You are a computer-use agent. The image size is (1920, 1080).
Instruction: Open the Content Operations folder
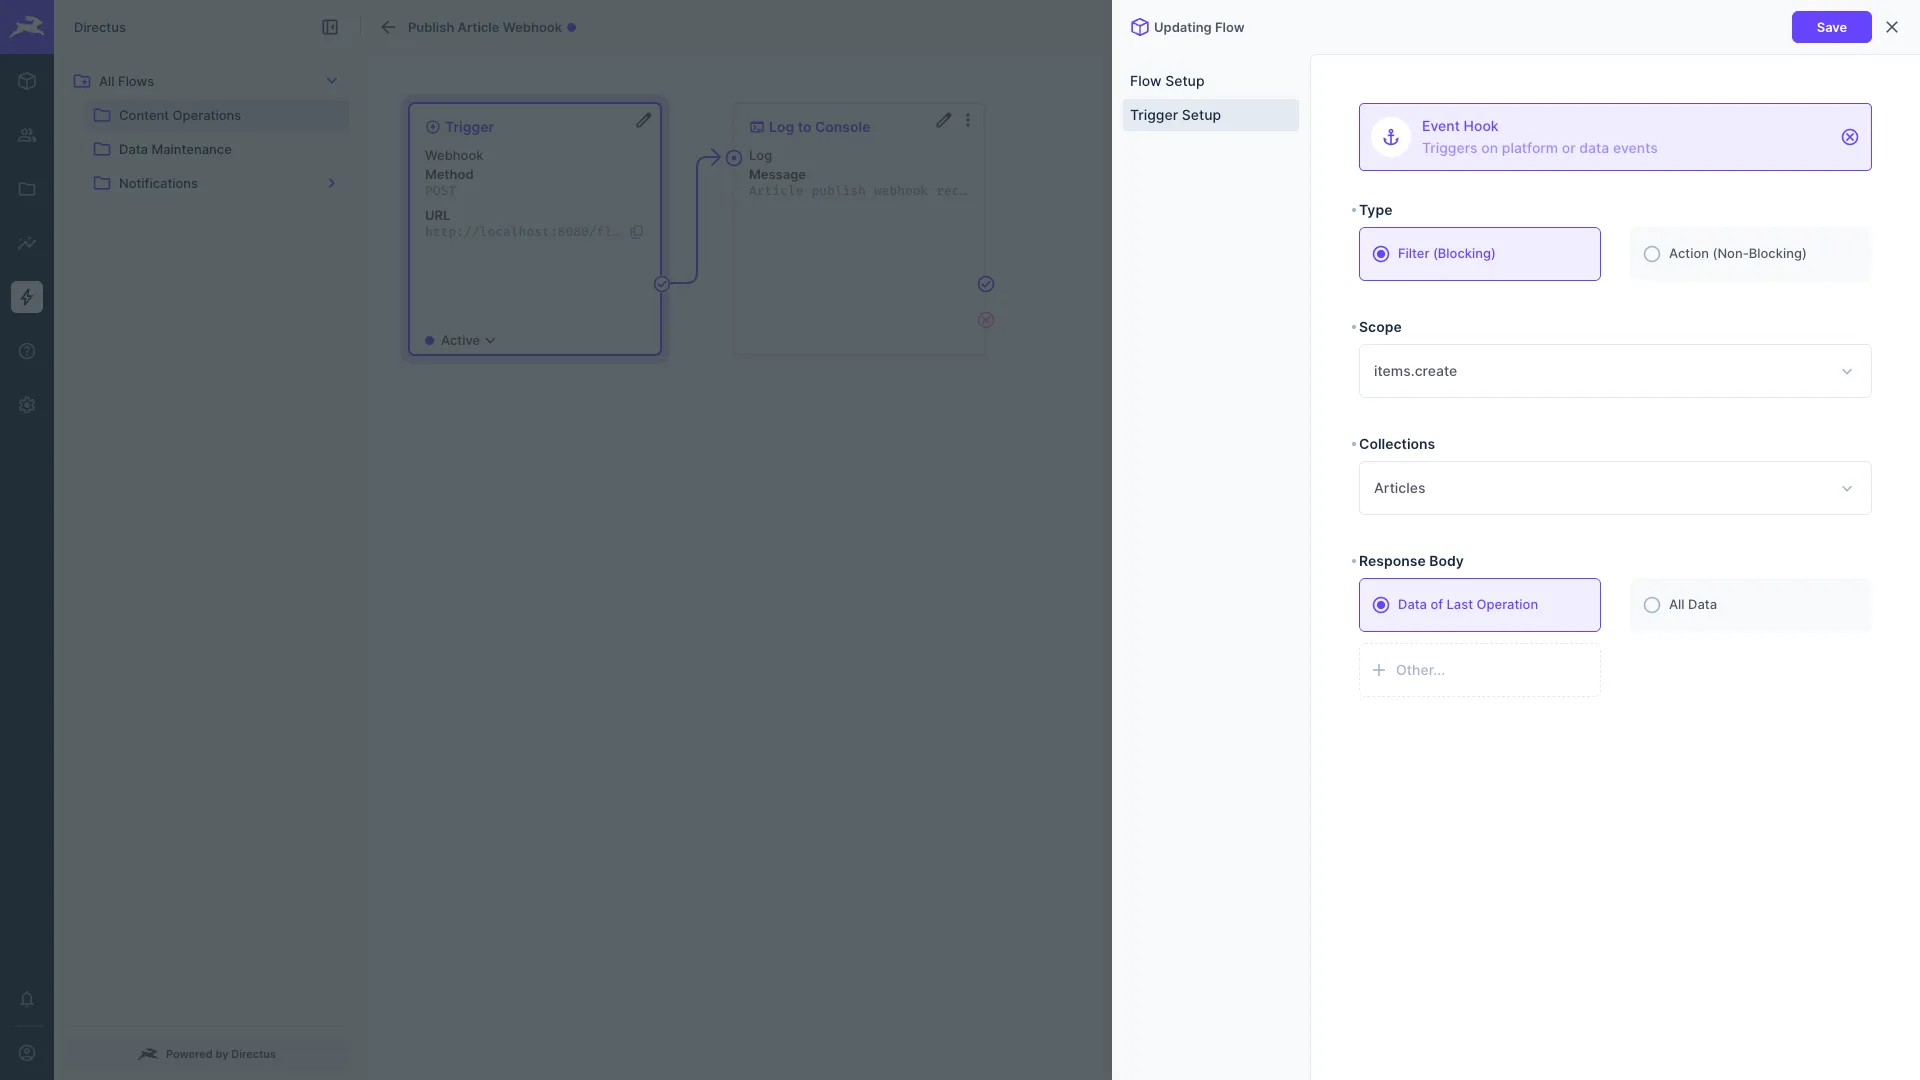click(217, 115)
